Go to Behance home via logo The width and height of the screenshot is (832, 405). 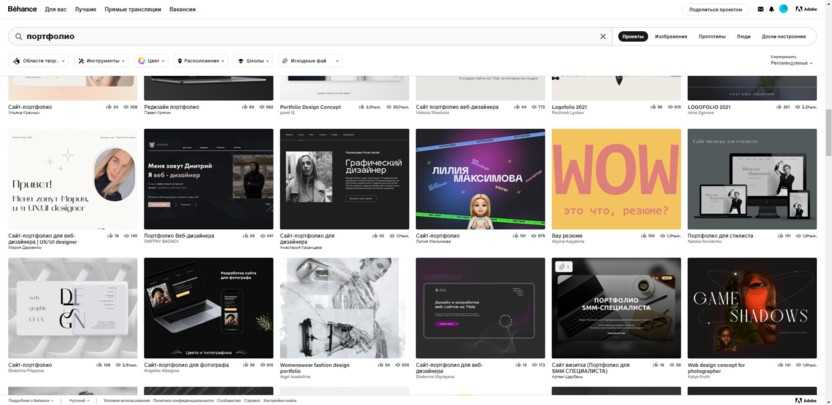point(22,9)
